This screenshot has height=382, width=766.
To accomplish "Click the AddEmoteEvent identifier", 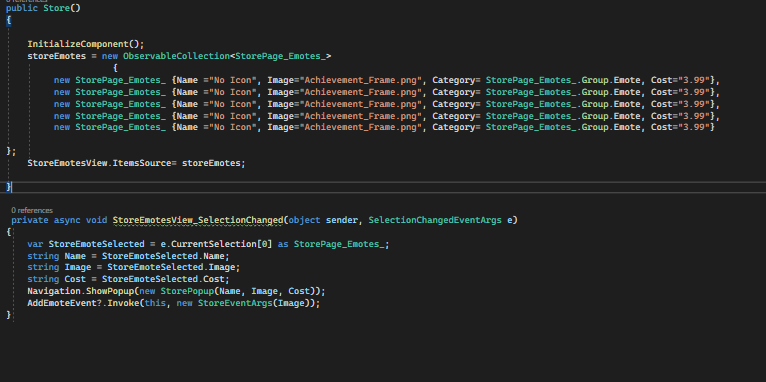I will [x=62, y=303].
